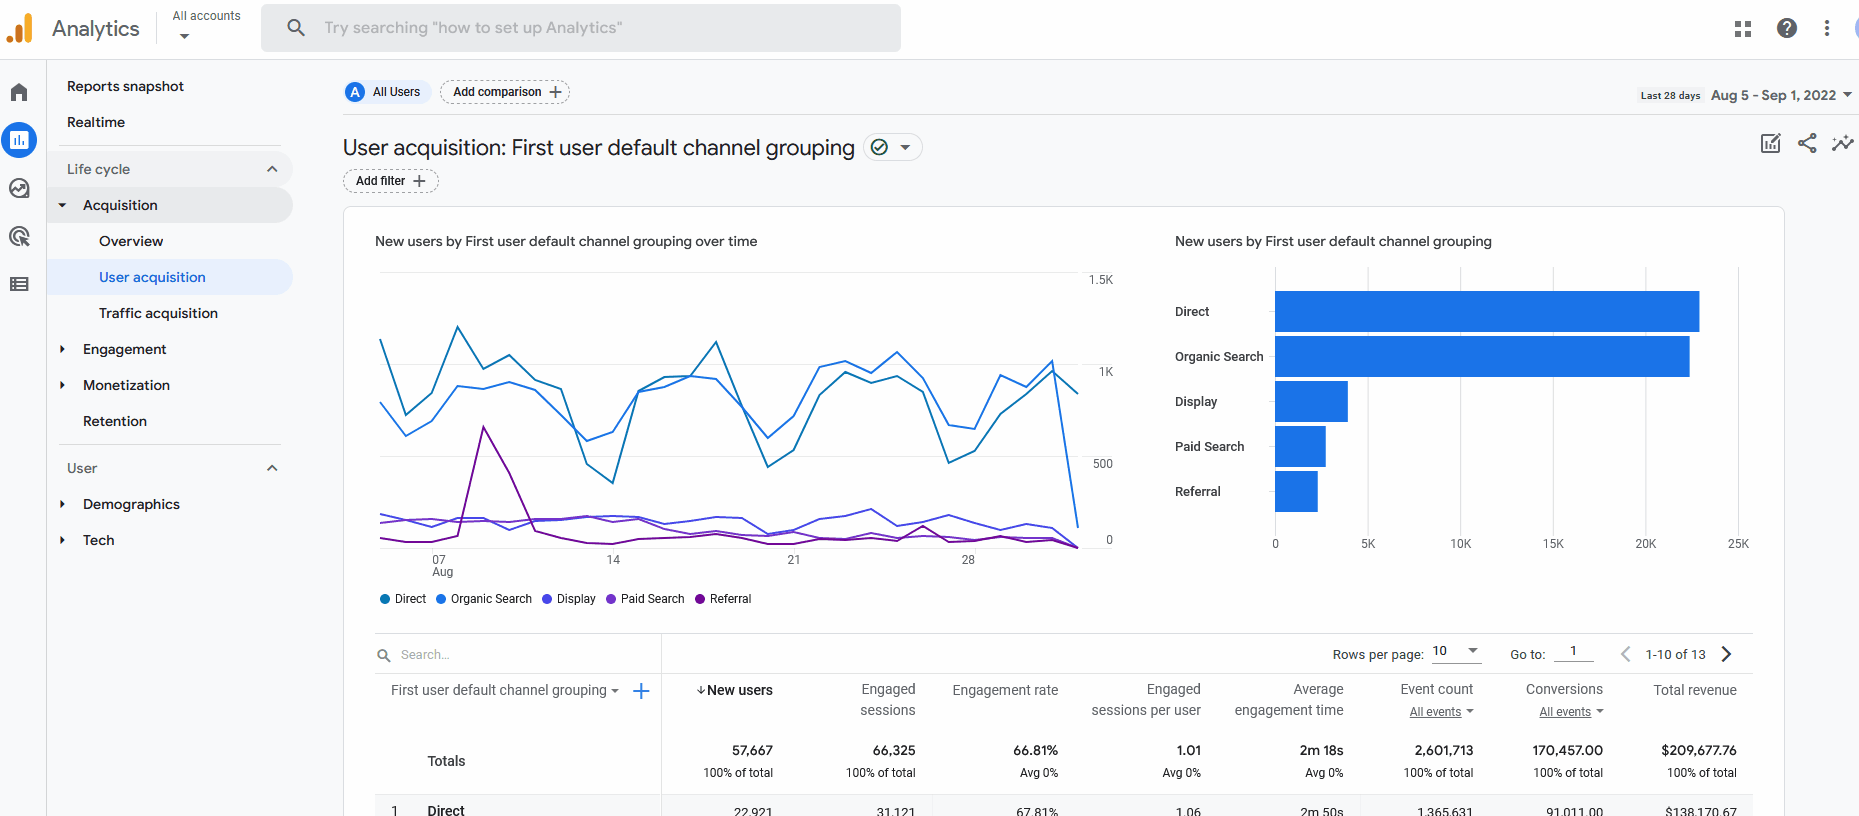Open the Advertising icon in left rail
Screen dimensions: 1859x816
pyautogui.click(x=19, y=236)
